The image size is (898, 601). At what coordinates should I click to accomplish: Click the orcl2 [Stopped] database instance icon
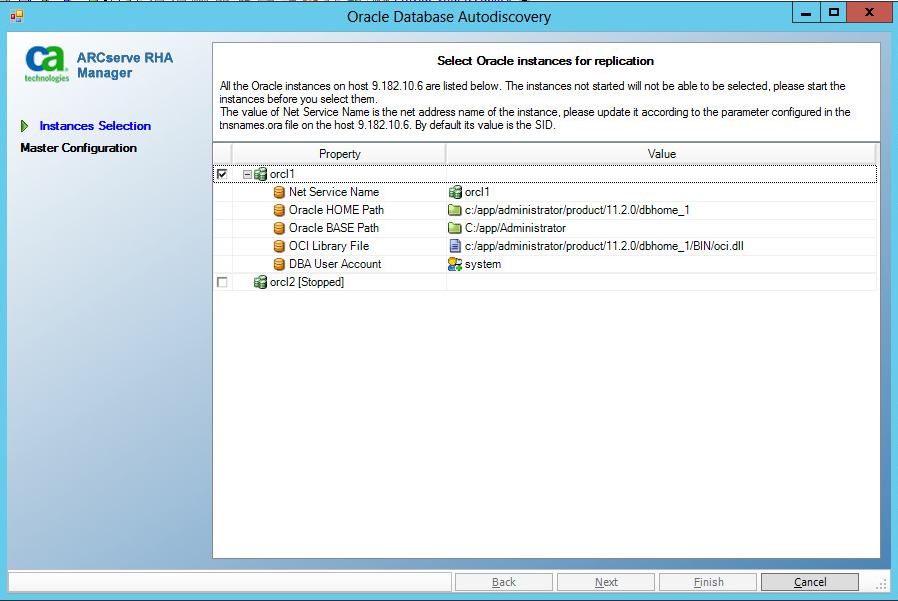tap(261, 282)
